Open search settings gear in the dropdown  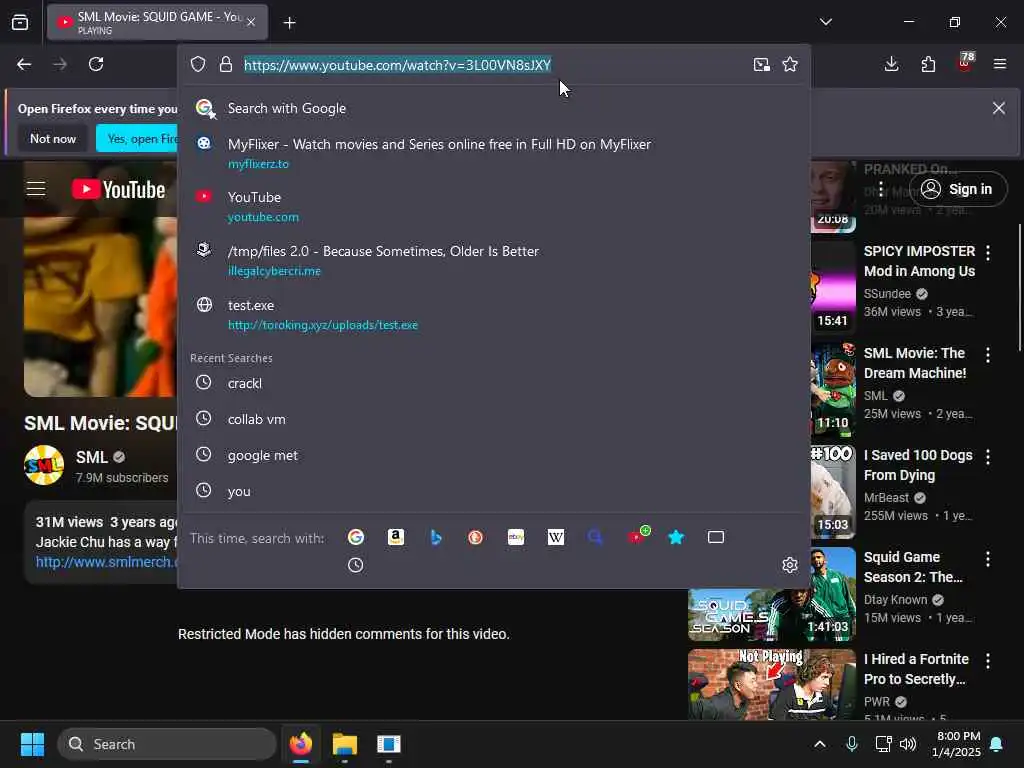click(x=790, y=565)
